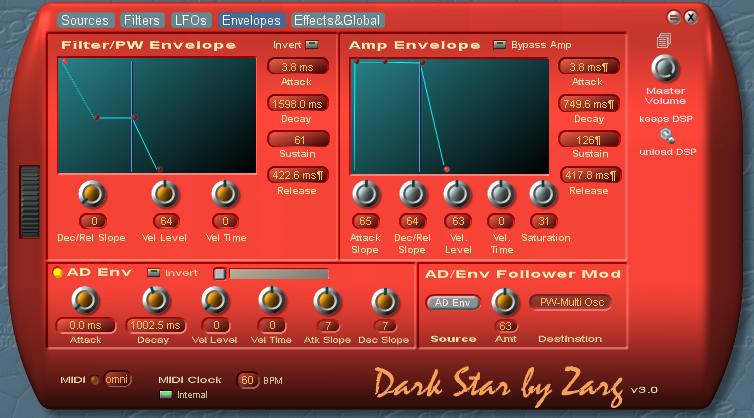Click the Amp envelope Attack 3.8 ms field
This screenshot has width=754, height=418.
point(589,67)
